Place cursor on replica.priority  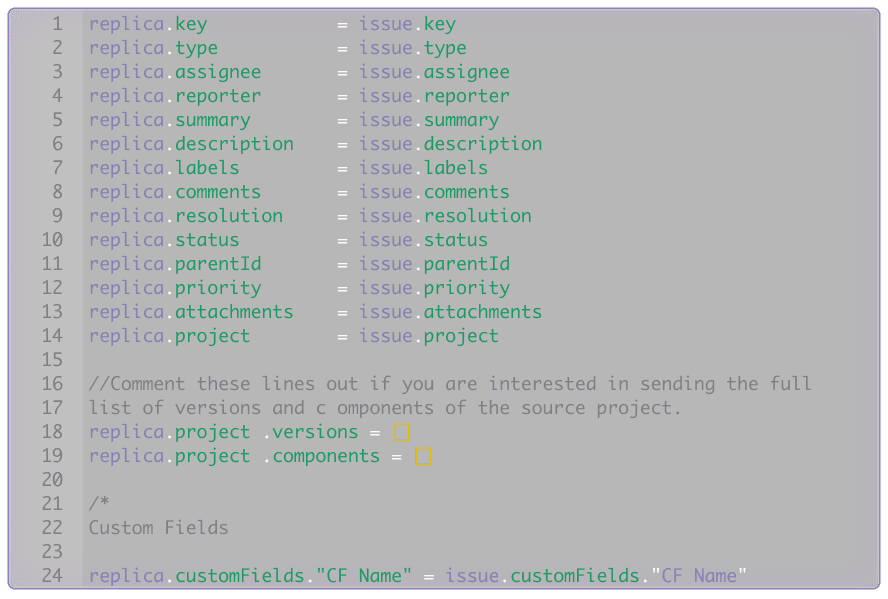coord(174,288)
